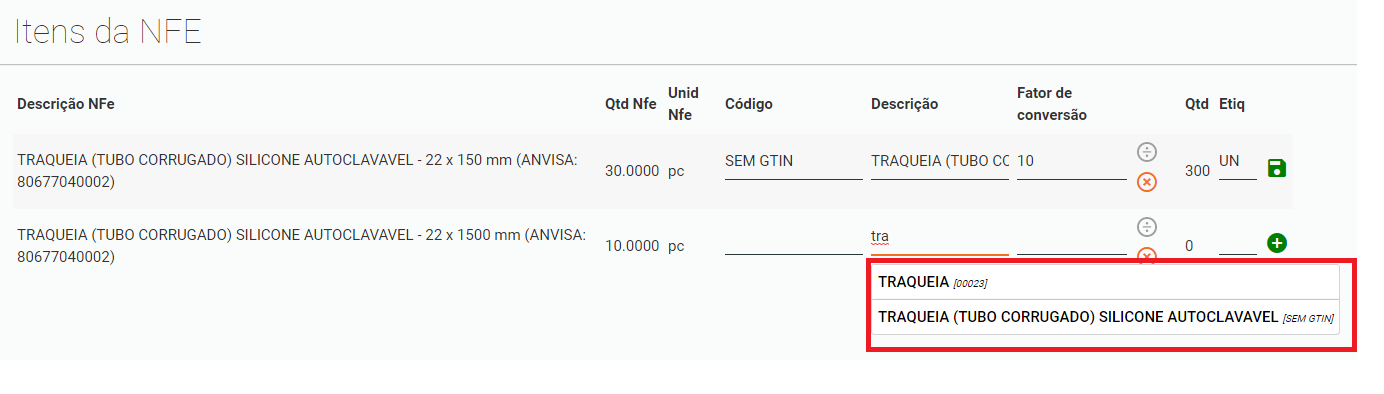
Task: Add the second item with green plus icon
Action: (1277, 243)
